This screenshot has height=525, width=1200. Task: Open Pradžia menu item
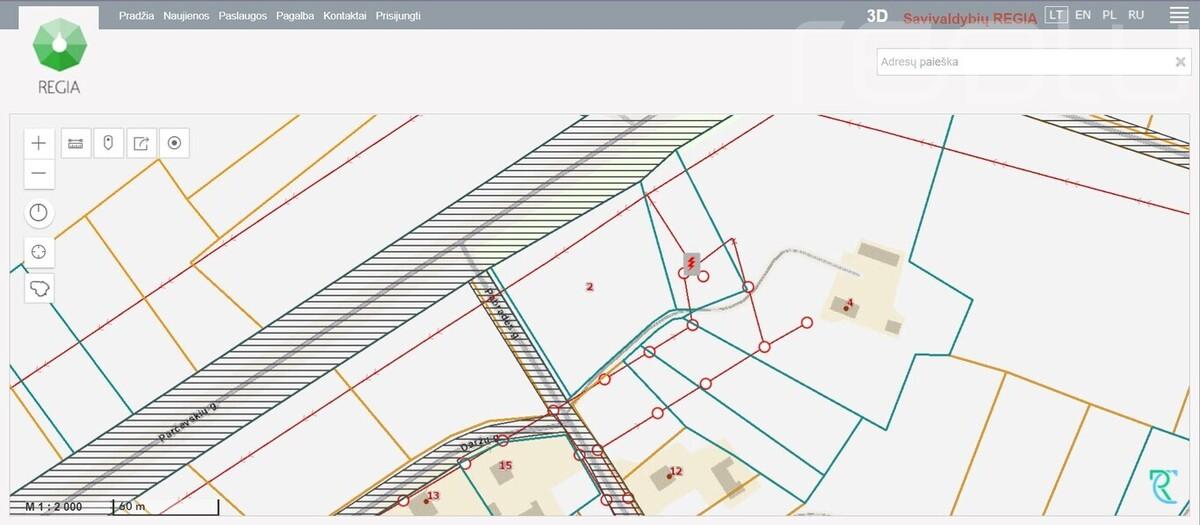(x=136, y=16)
